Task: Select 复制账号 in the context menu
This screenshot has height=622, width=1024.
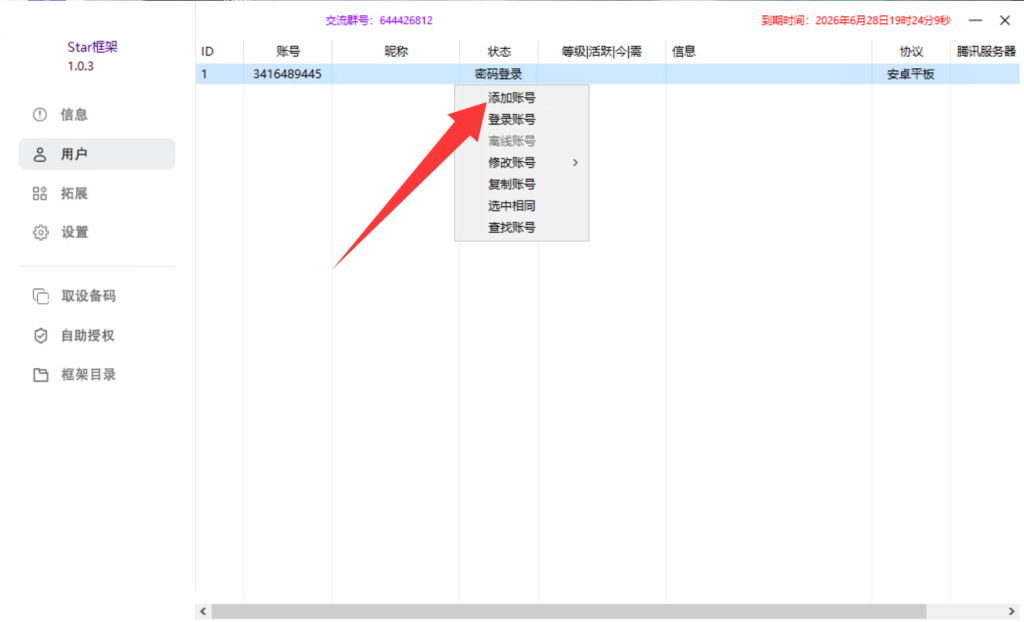Action: click(x=511, y=184)
